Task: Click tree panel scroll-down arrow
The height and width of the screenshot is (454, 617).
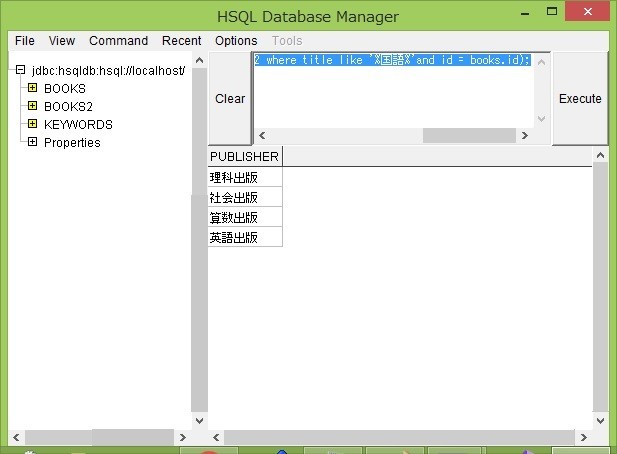Action: coord(200,421)
